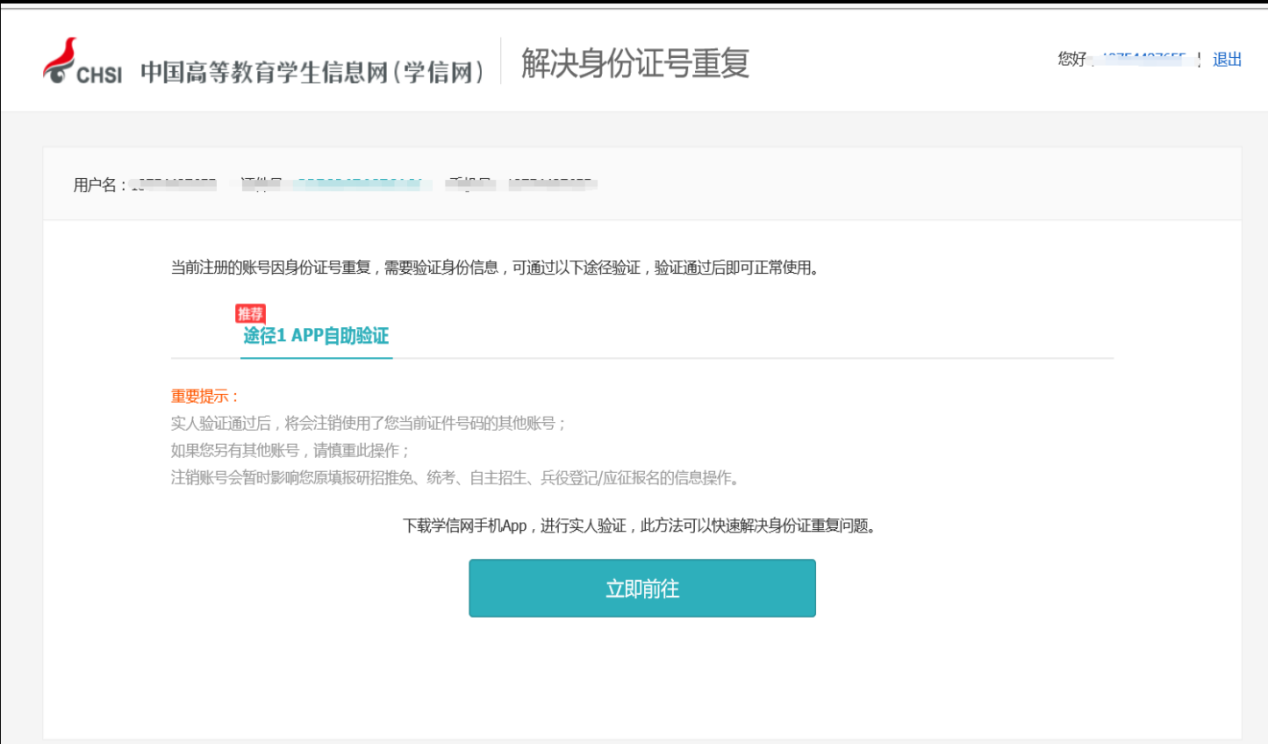Click the CHSI logo text

(99, 74)
